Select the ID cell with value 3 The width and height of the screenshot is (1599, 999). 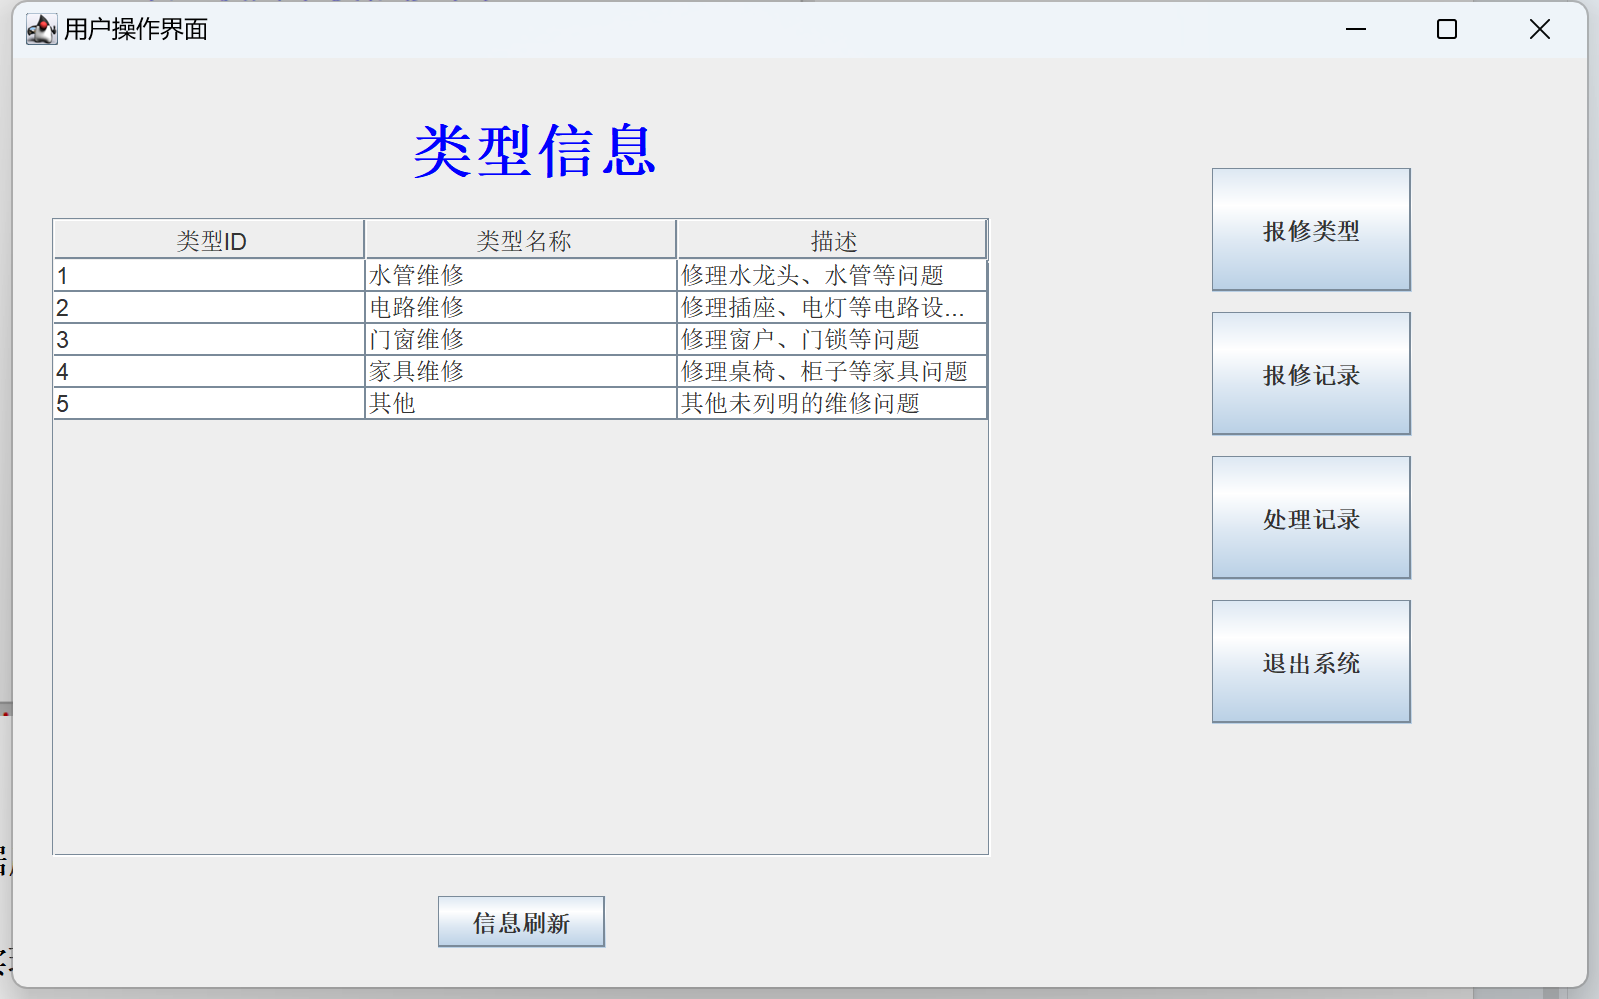208,340
